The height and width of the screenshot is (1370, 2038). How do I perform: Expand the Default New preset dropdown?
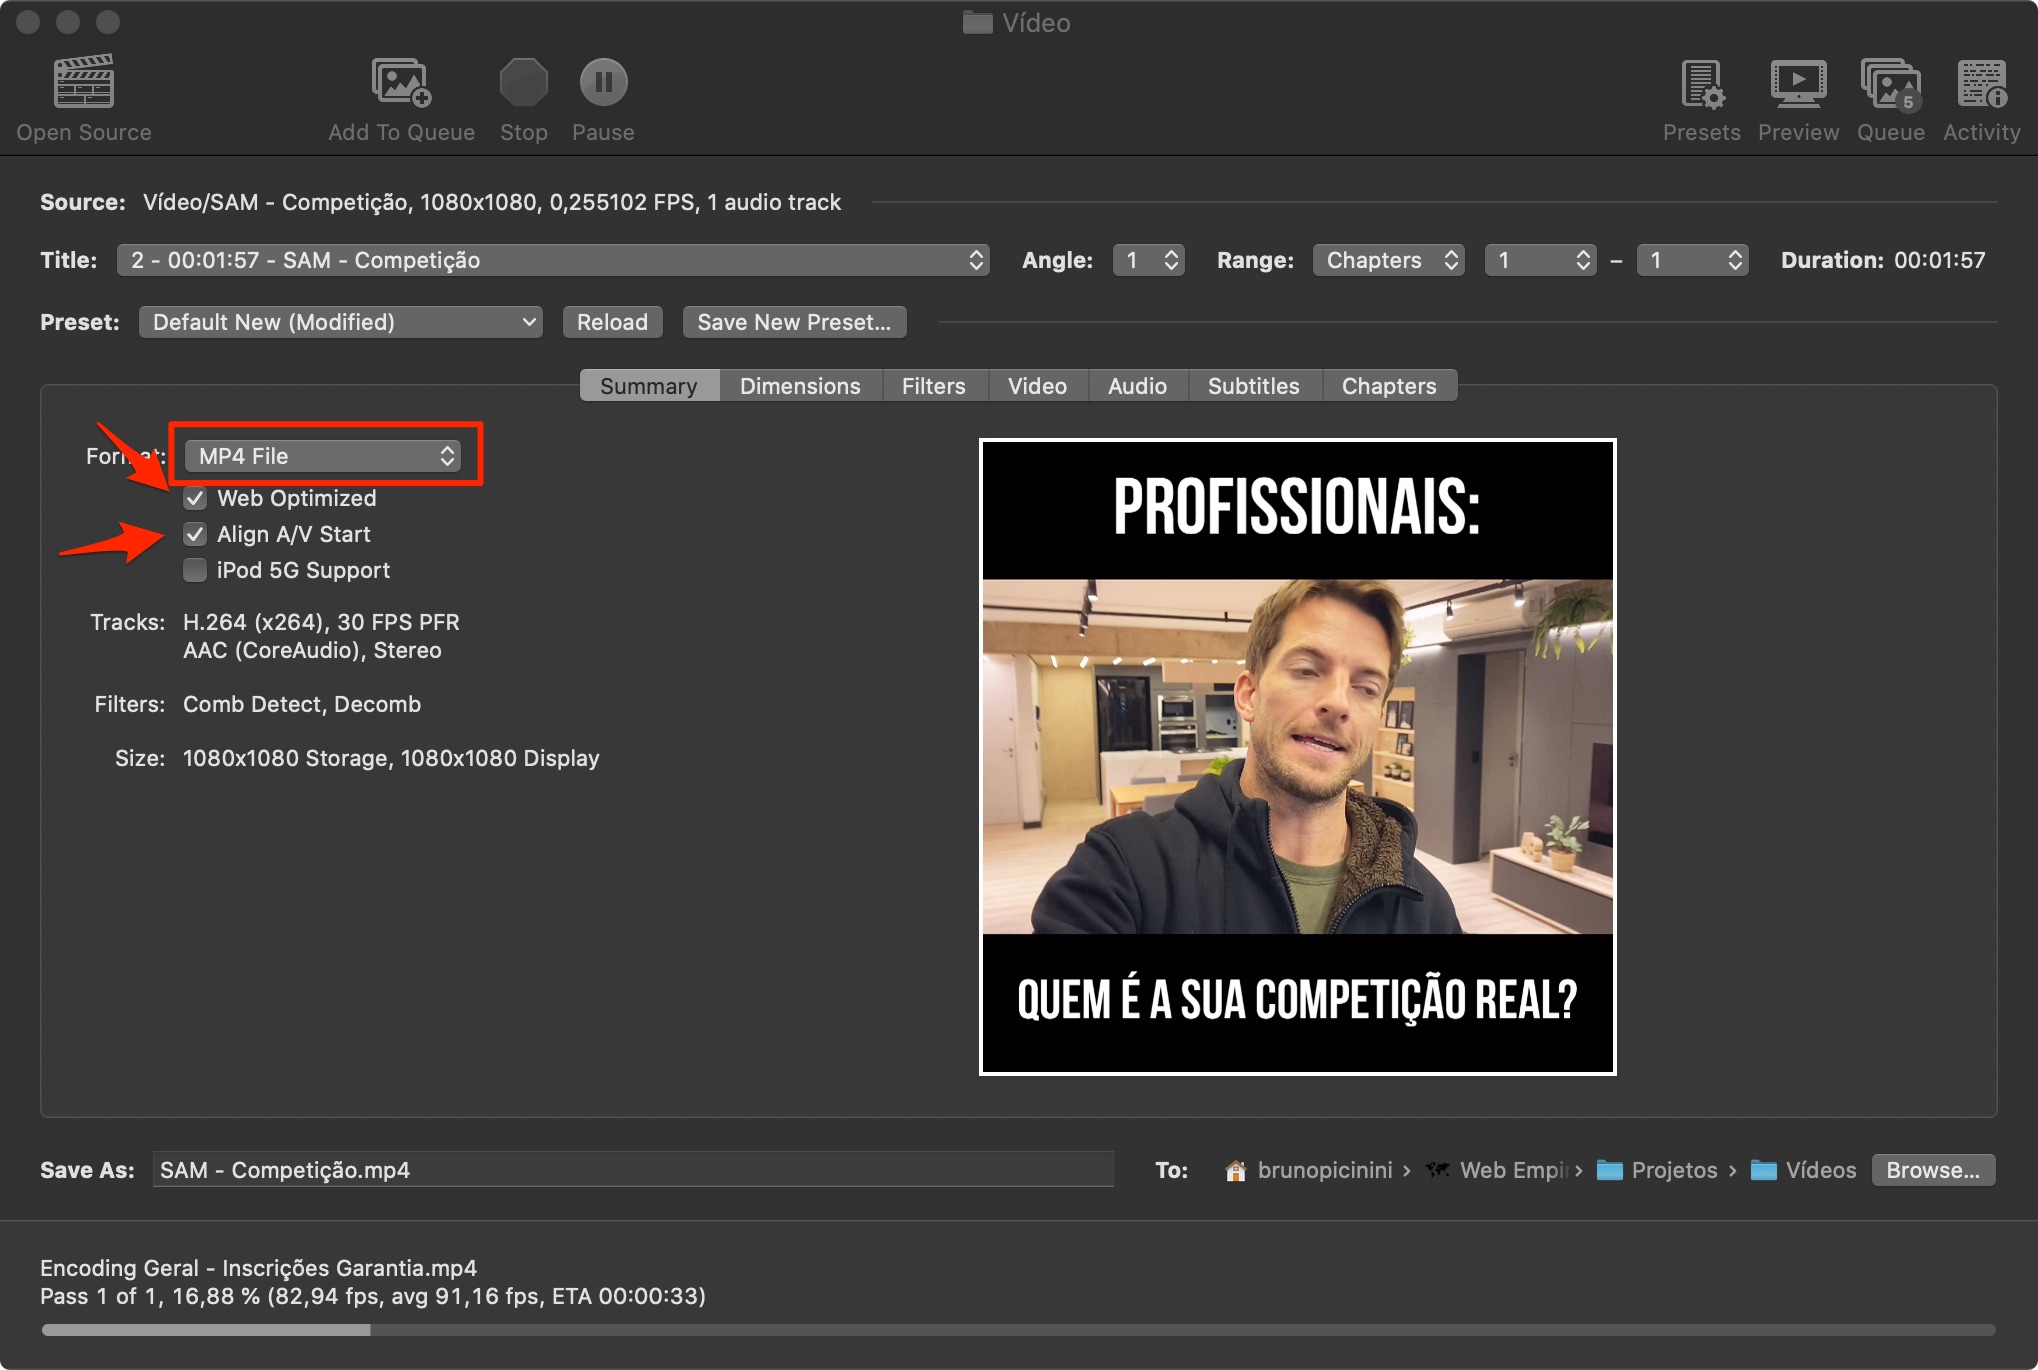tap(340, 322)
